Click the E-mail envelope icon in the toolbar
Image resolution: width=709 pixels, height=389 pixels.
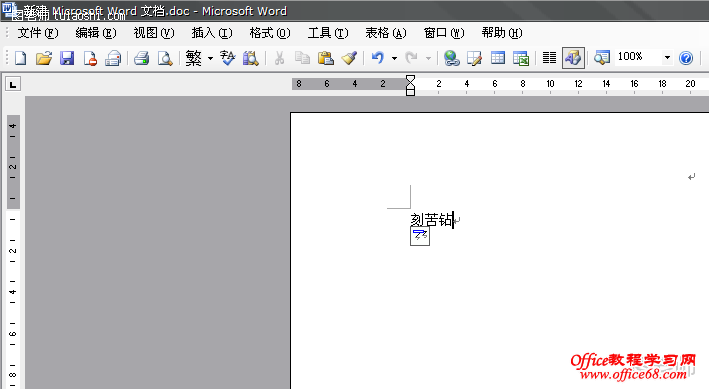coord(113,58)
